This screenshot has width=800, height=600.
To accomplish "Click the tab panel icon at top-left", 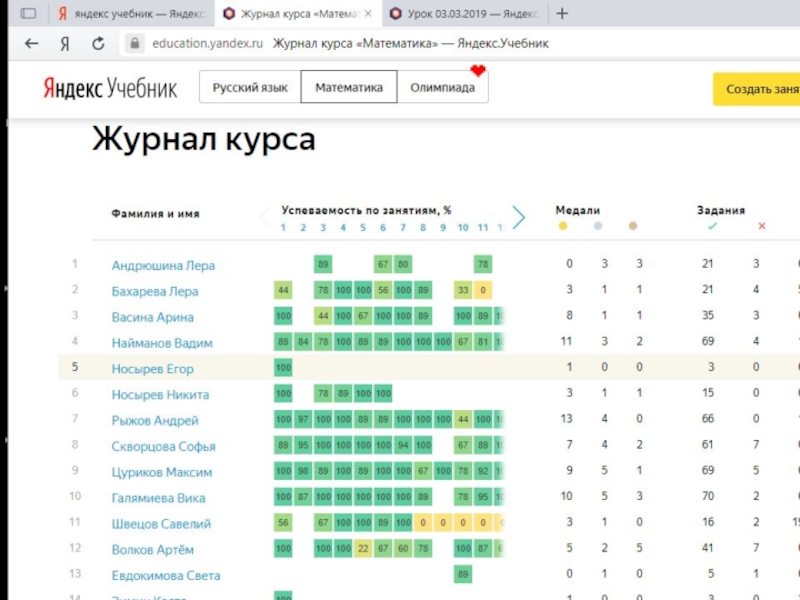I will coord(28,14).
